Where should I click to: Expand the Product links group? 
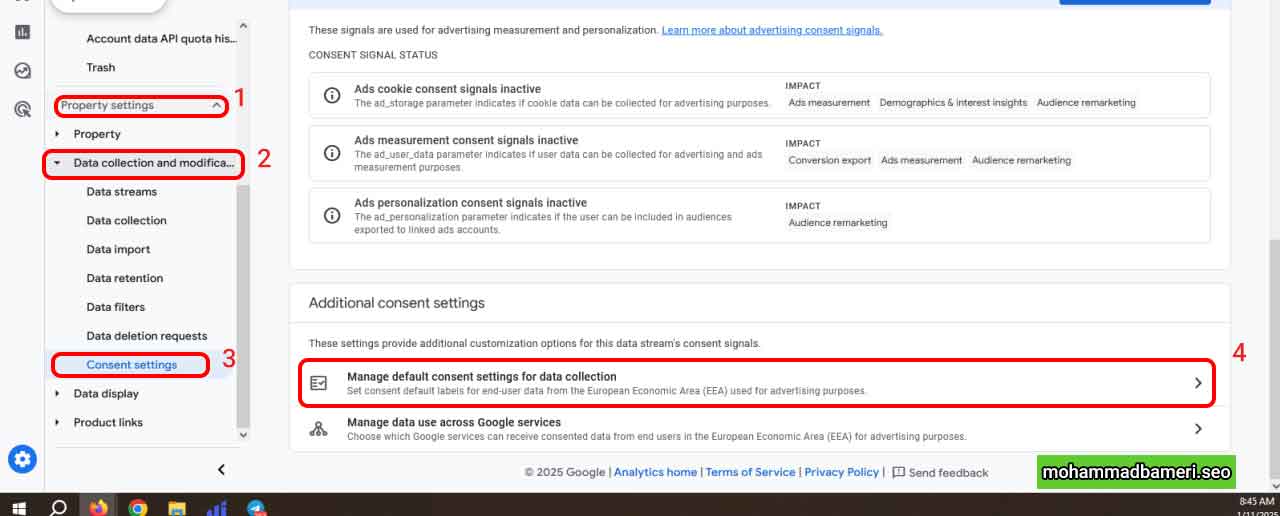[57, 422]
